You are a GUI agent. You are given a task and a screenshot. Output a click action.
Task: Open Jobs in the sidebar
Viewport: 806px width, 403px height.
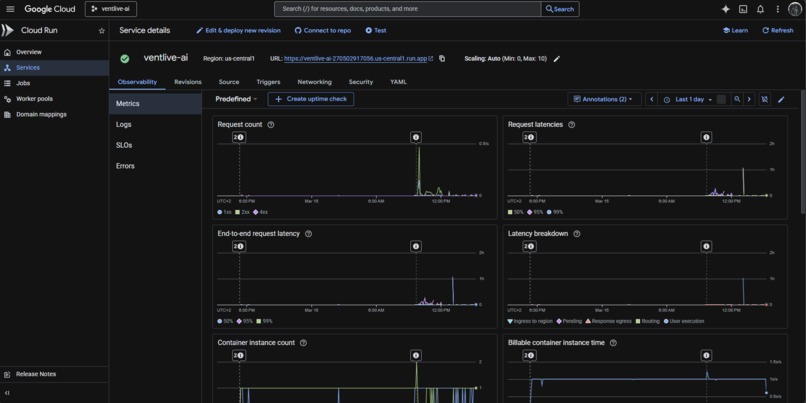point(54,83)
